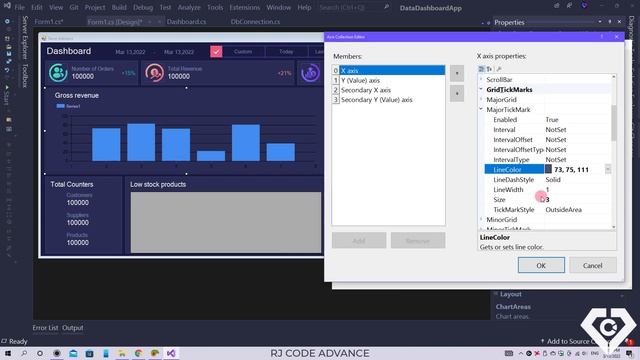Select the Gross revenue chart on the form

tap(184, 131)
